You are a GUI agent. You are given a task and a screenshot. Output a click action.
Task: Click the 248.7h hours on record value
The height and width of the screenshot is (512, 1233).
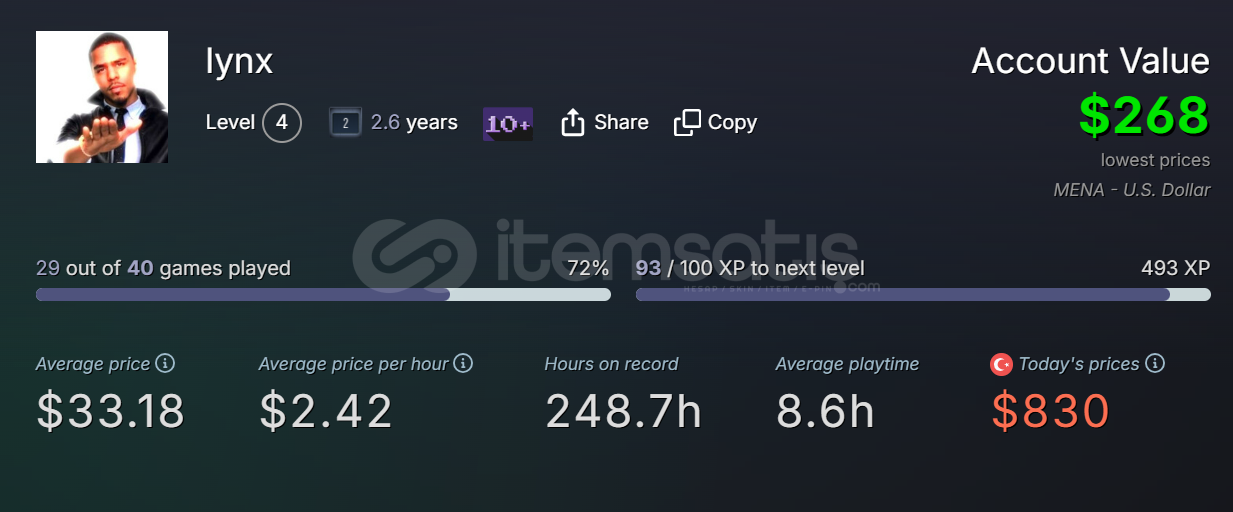pos(623,411)
